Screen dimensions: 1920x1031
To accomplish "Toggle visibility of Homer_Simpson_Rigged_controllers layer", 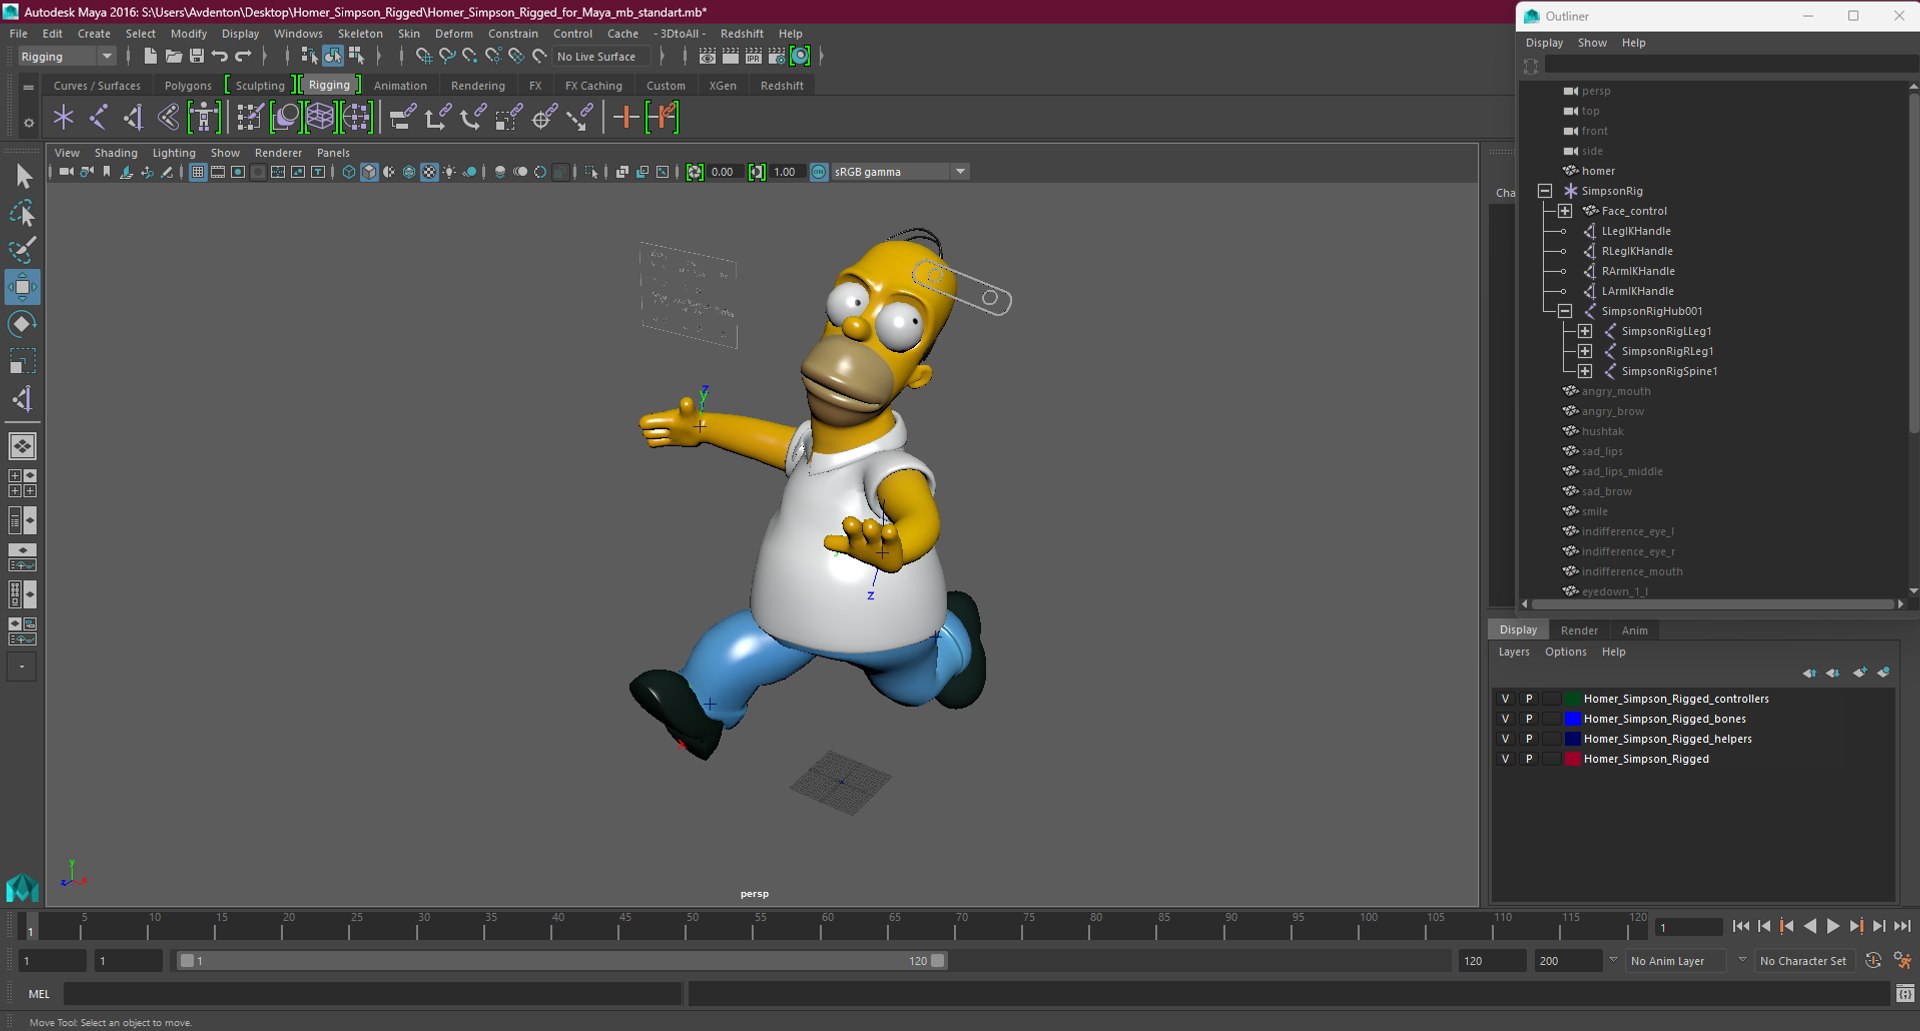I will [1505, 699].
